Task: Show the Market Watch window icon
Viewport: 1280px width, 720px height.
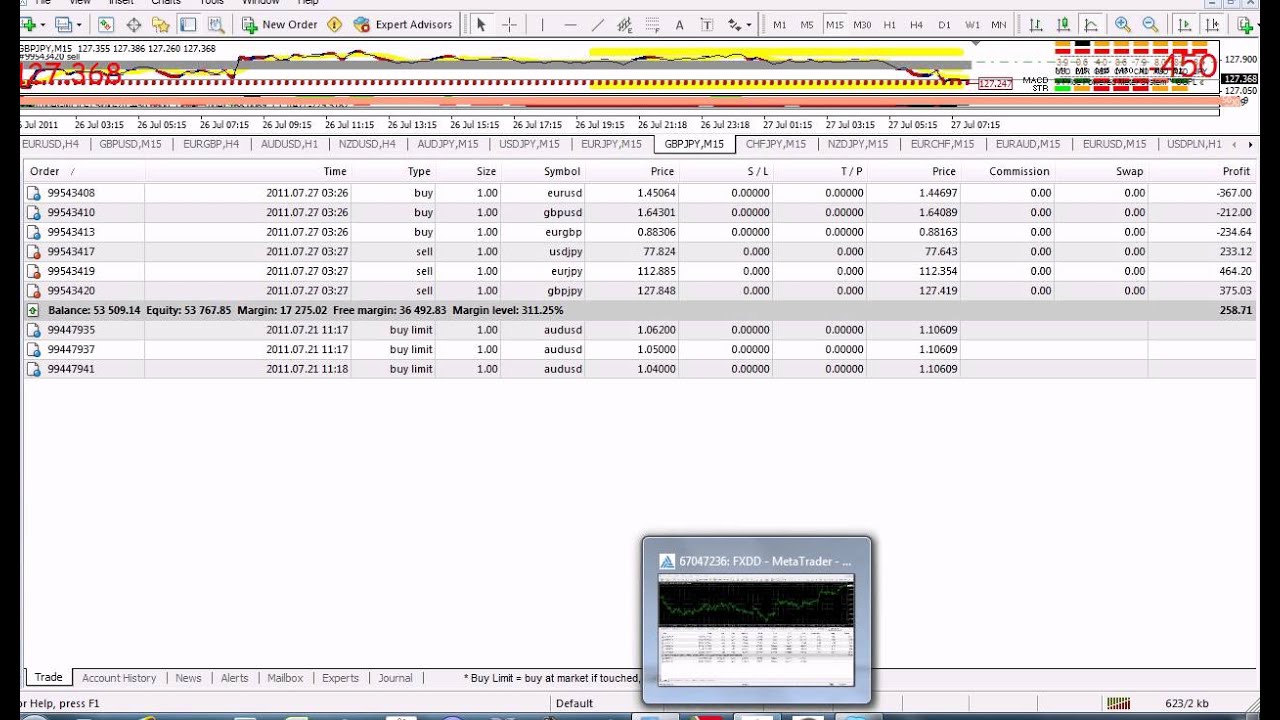Action: [x=106, y=24]
